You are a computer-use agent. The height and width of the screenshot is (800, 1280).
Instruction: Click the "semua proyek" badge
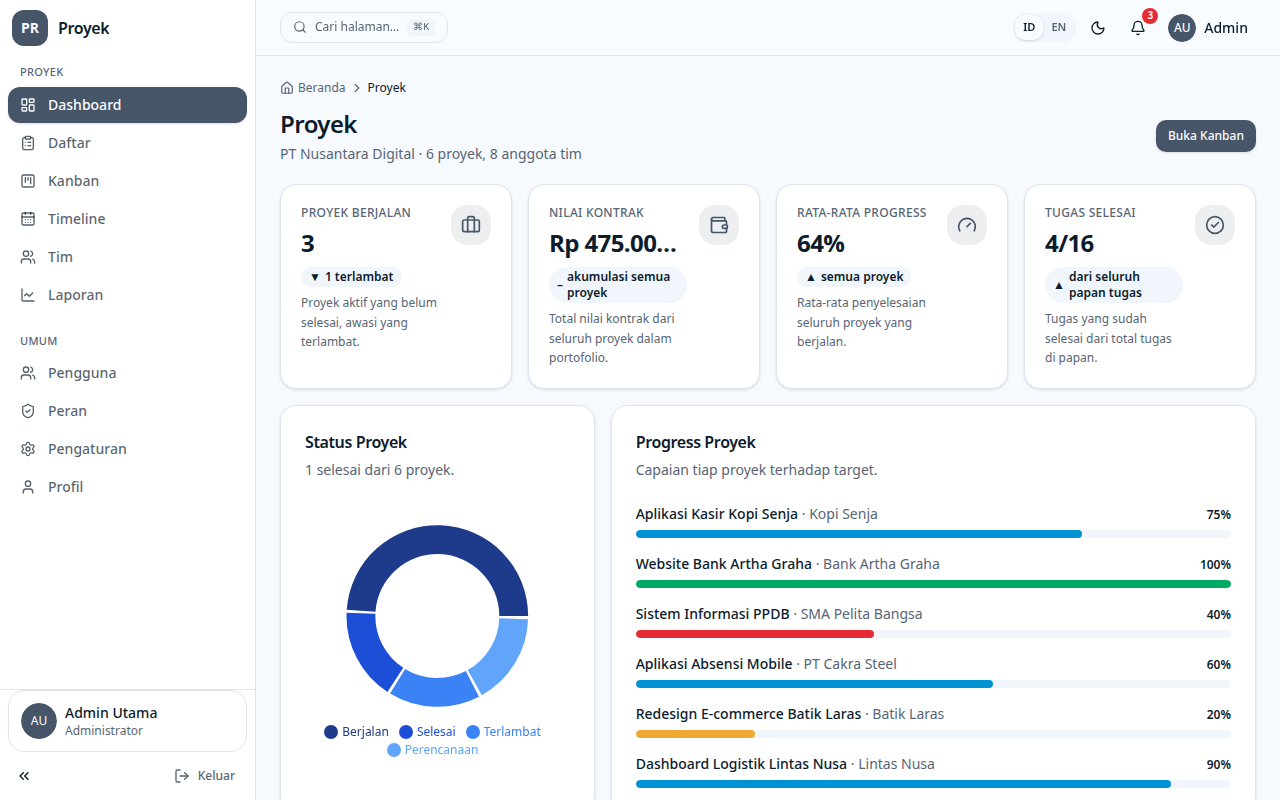[853, 277]
